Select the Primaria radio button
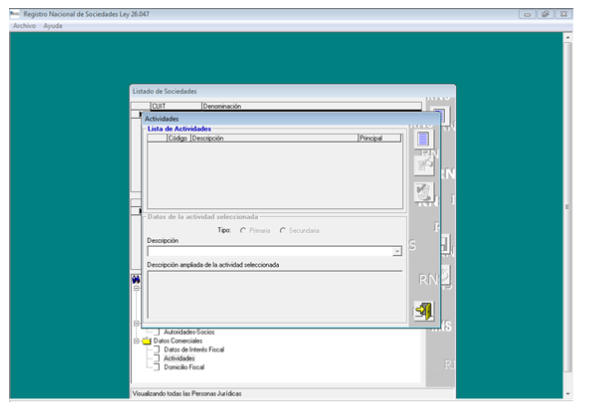 pyautogui.click(x=243, y=230)
